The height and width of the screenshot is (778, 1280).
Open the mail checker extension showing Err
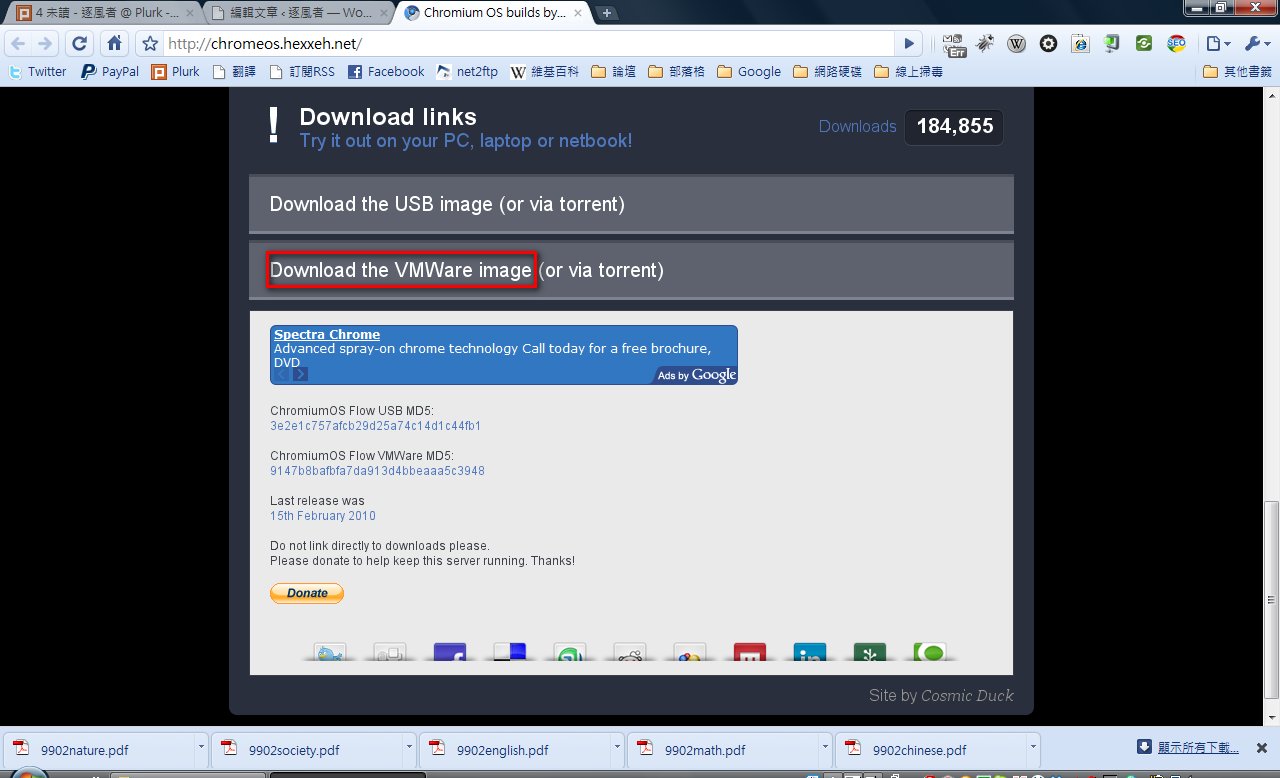coord(953,44)
